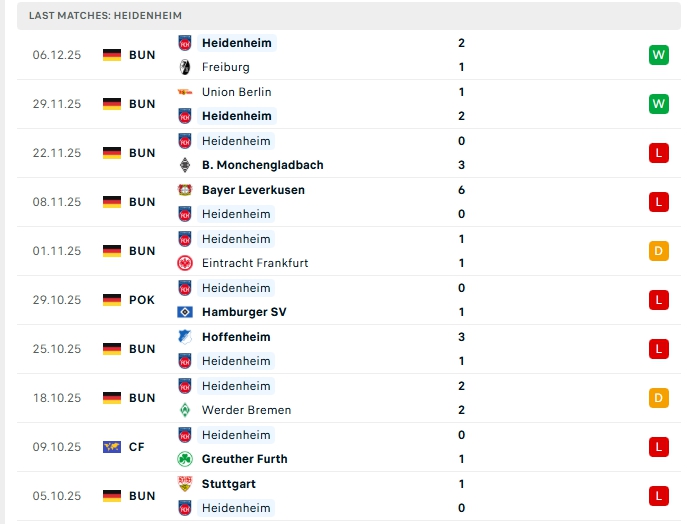691x524 pixels.
Task: Click the Freiburg club crest icon
Action: 184,67
